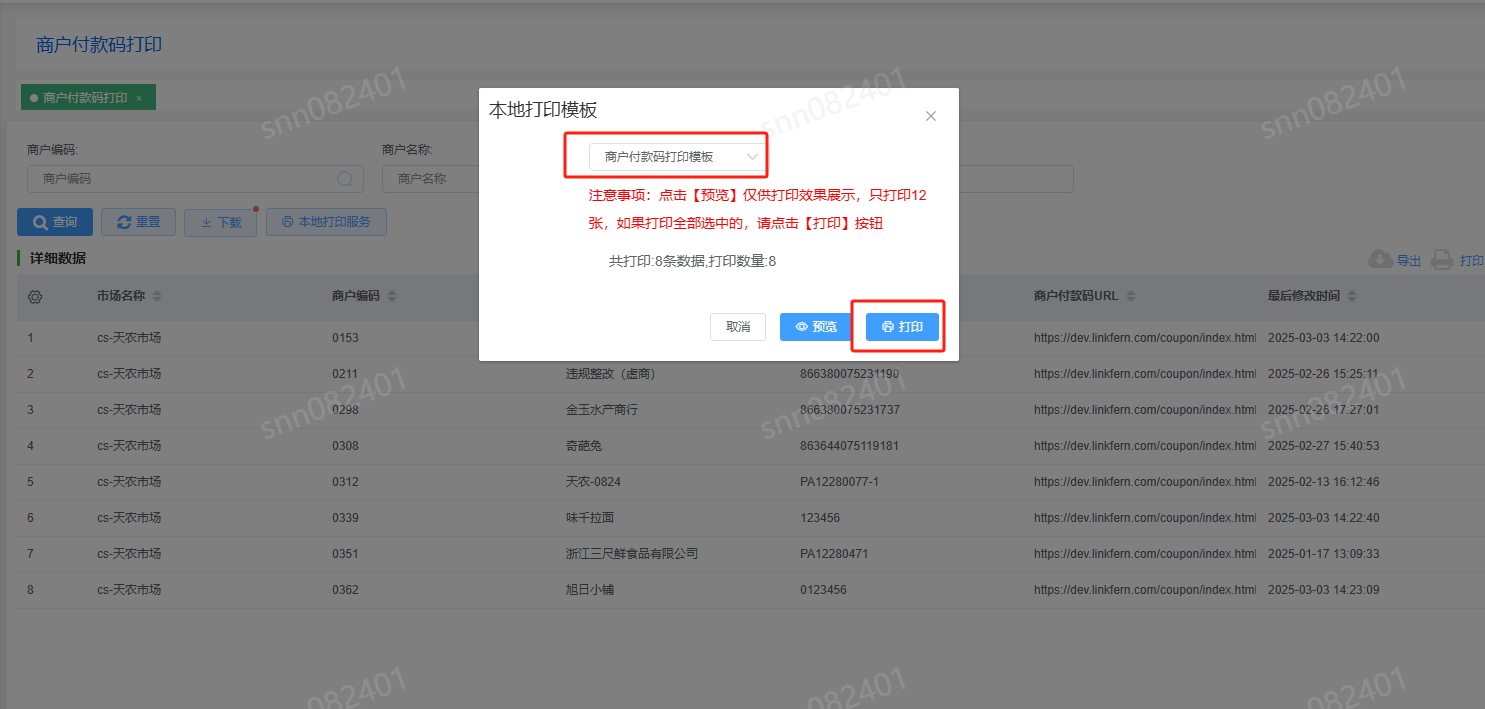Click the 下载 download button

[x=220, y=222]
